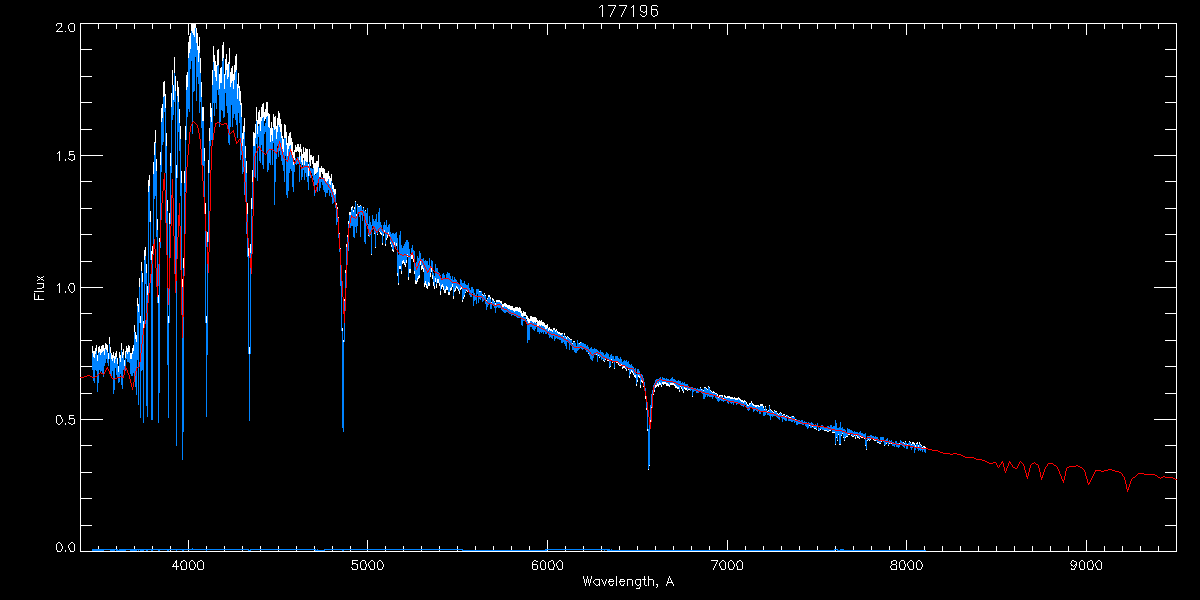Viewport: 1200px width, 600px height.
Task: Click the 7000 x-axis tick label
Action: [727, 564]
